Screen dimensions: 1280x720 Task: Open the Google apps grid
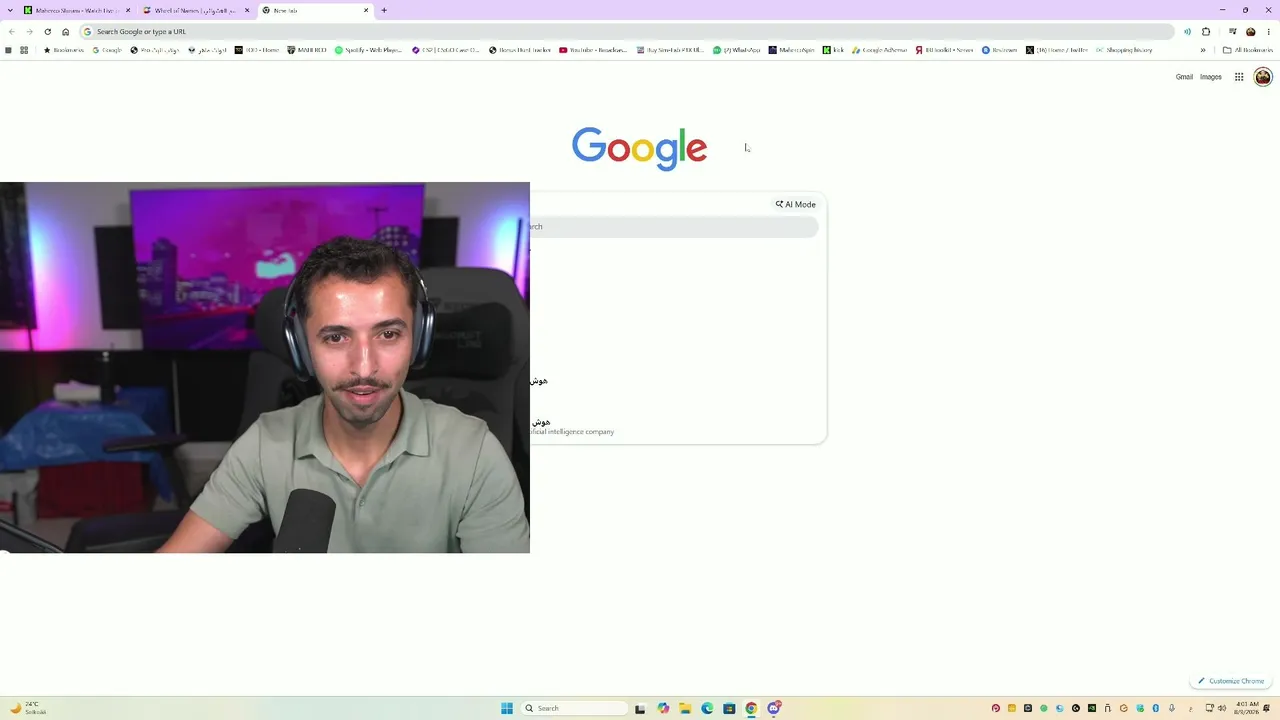(1239, 77)
